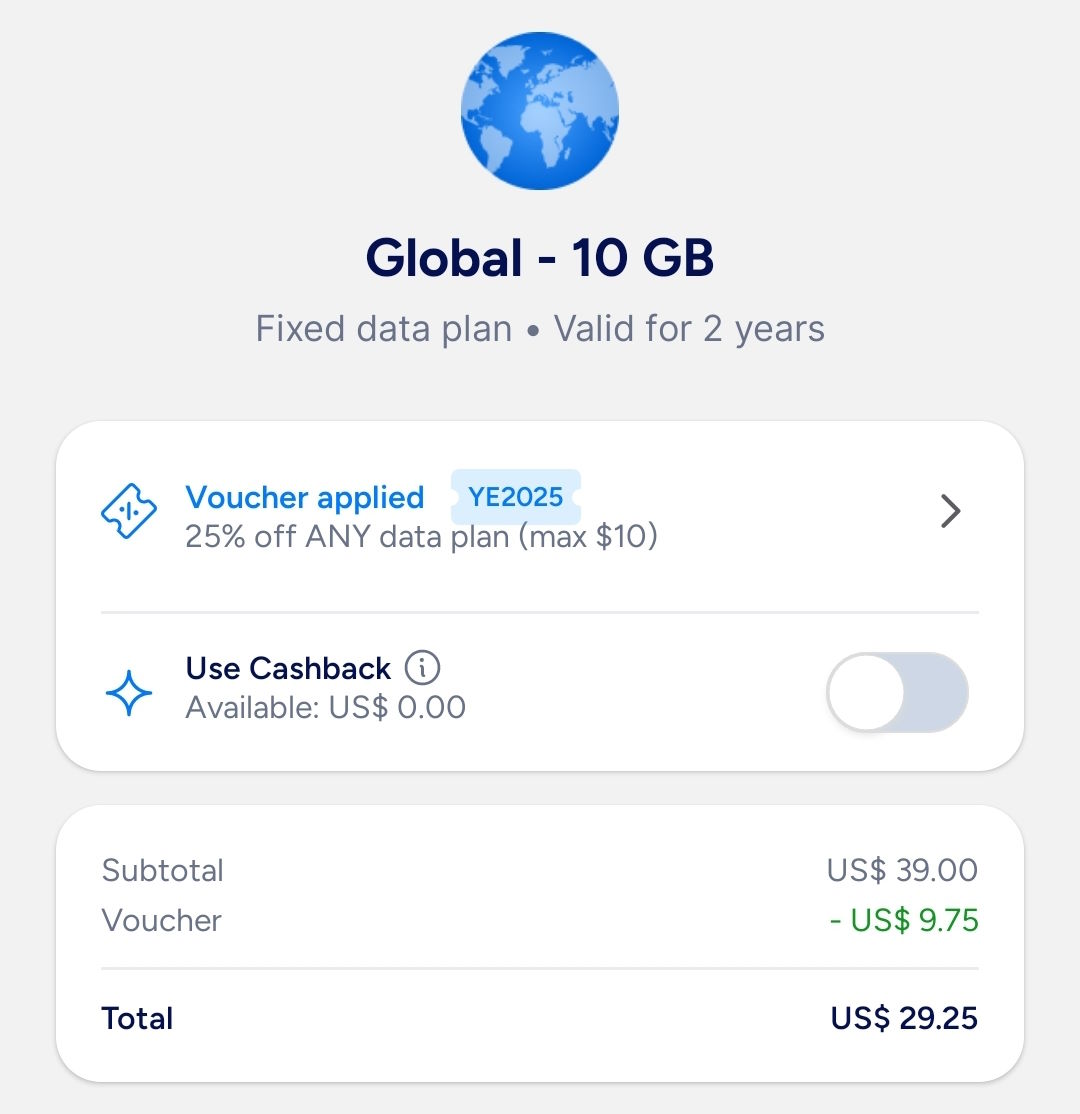1080x1114 pixels.
Task: Click the Cashback sparkle star icon
Action: 130,692
